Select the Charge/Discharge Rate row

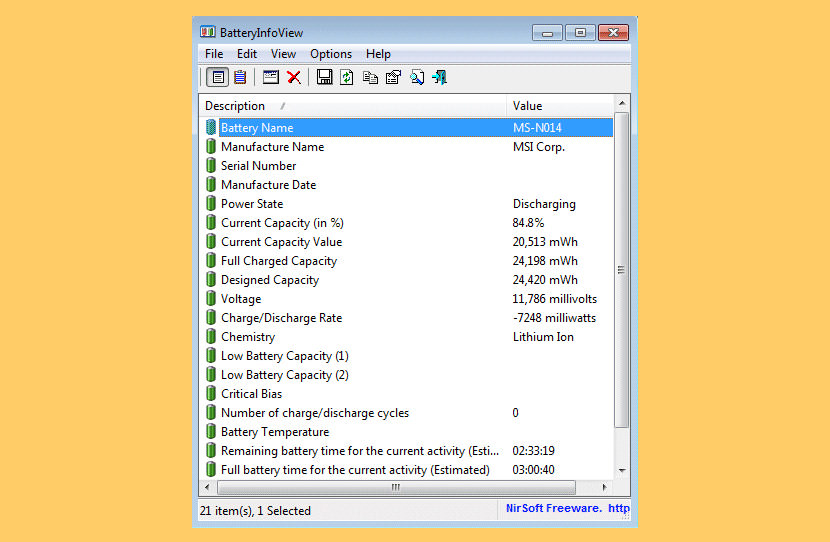click(407, 318)
